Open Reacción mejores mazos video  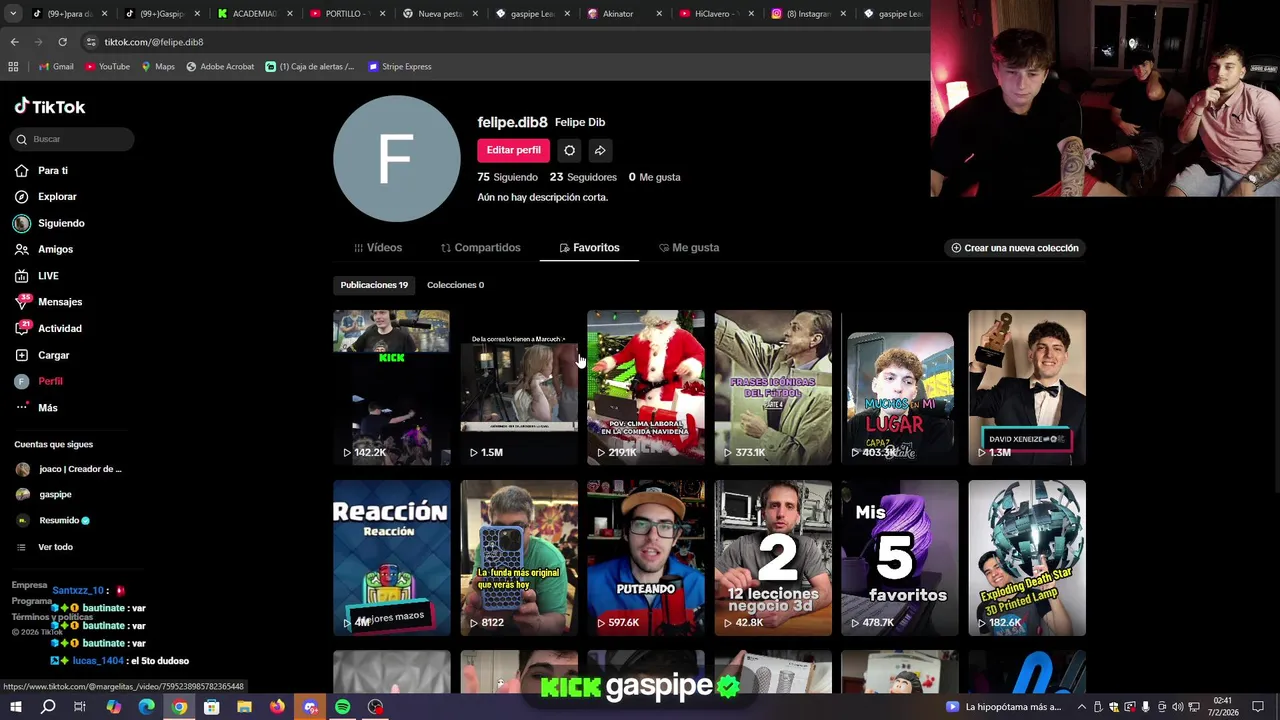pyautogui.click(x=391, y=558)
